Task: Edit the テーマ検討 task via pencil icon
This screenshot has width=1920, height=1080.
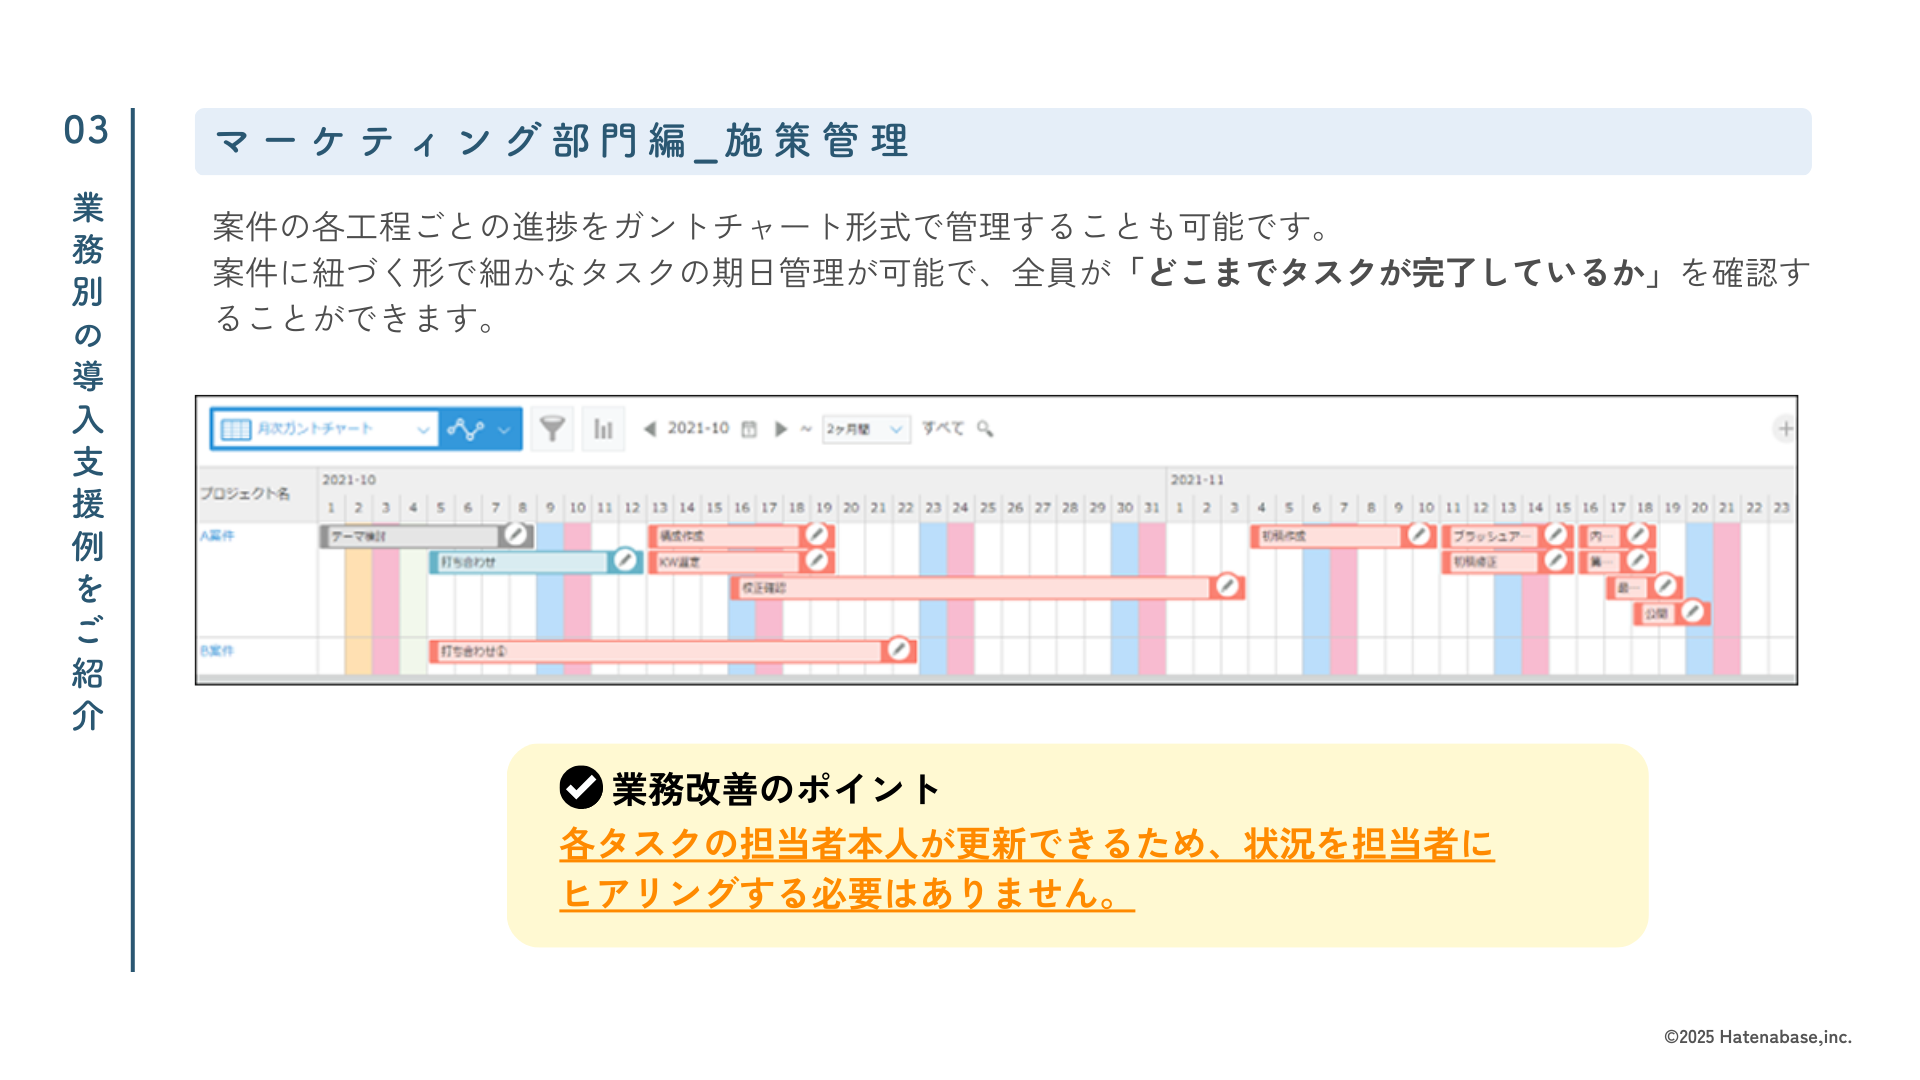Action: pos(516,535)
